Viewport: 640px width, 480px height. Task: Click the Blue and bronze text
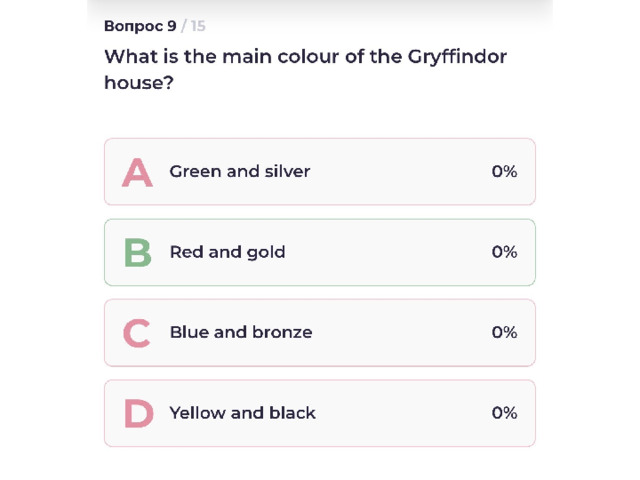point(241,332)
